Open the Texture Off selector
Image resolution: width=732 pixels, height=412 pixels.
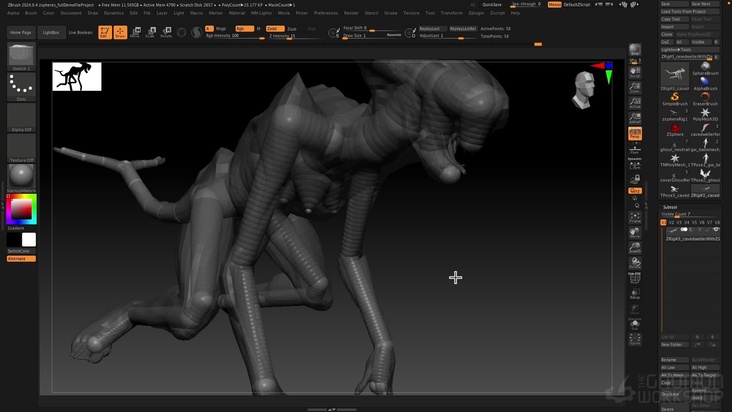21,148
